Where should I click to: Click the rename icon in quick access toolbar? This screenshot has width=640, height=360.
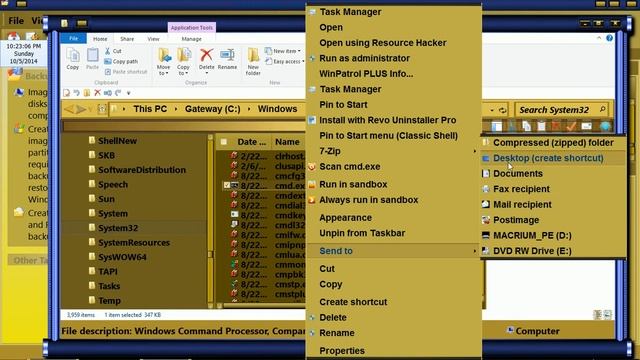[x=108, y=93]
